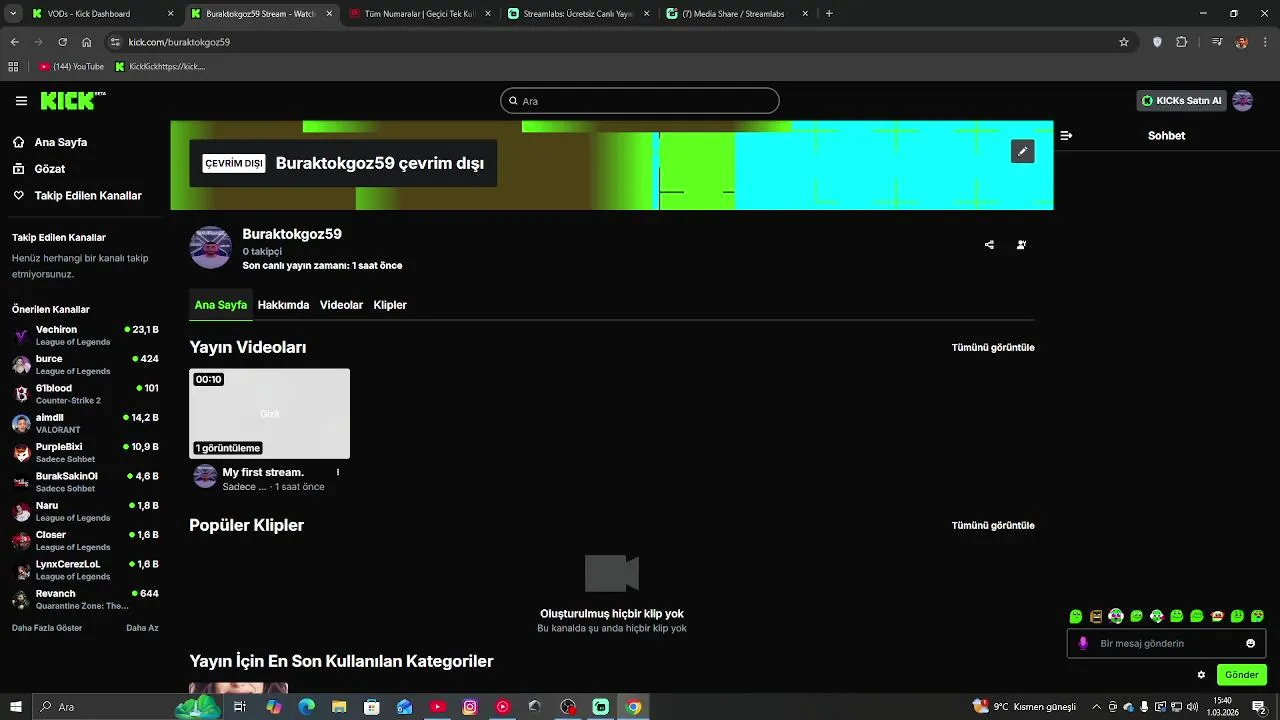Switch to Tüm Numaralar browser tab
The width and height of the screenshot is (1280, 720).
[419, 14]
